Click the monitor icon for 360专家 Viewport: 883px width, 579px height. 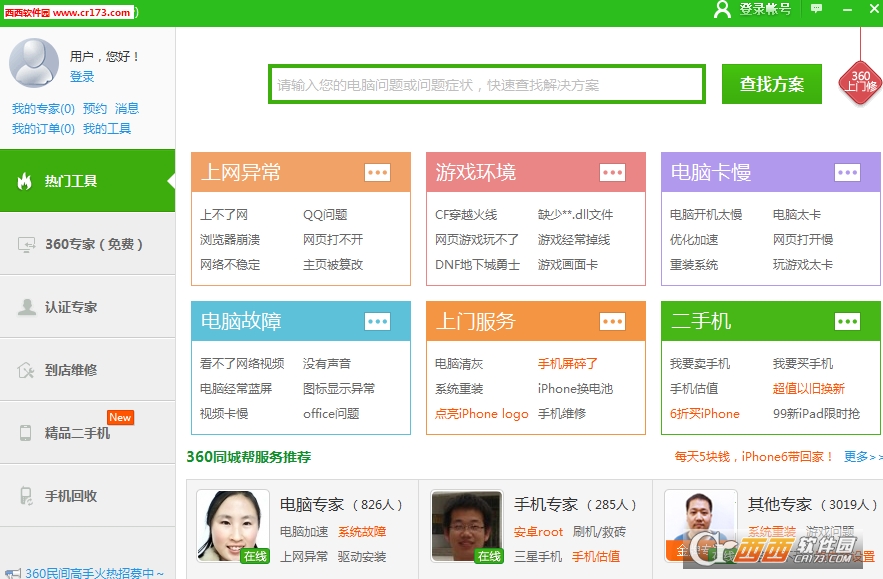click(x=26, y=244)
